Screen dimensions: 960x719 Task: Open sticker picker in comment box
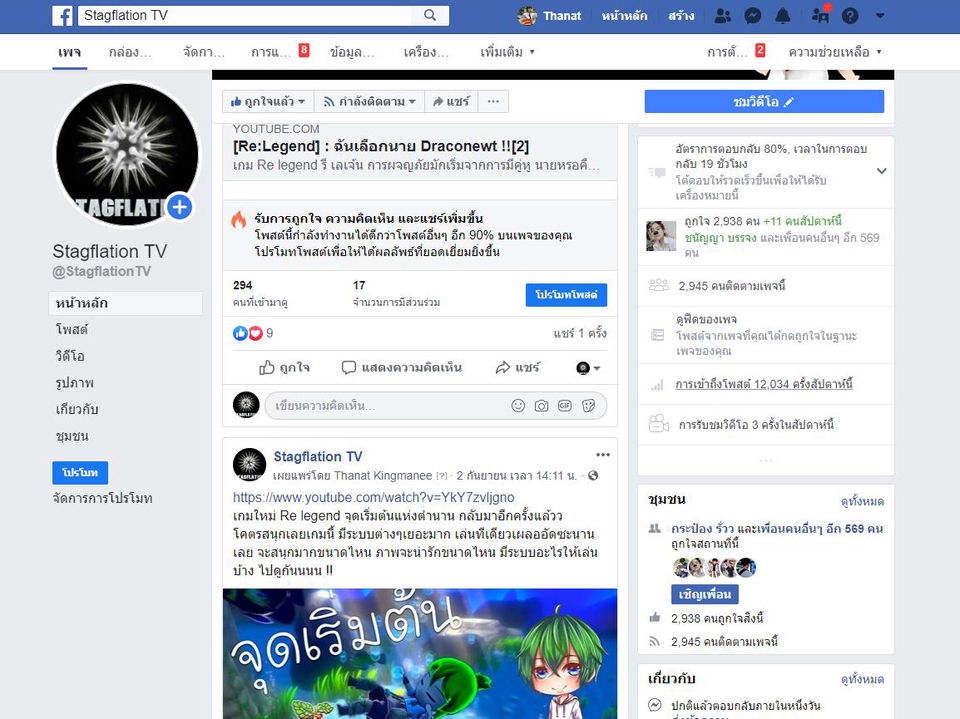[588, 405]
